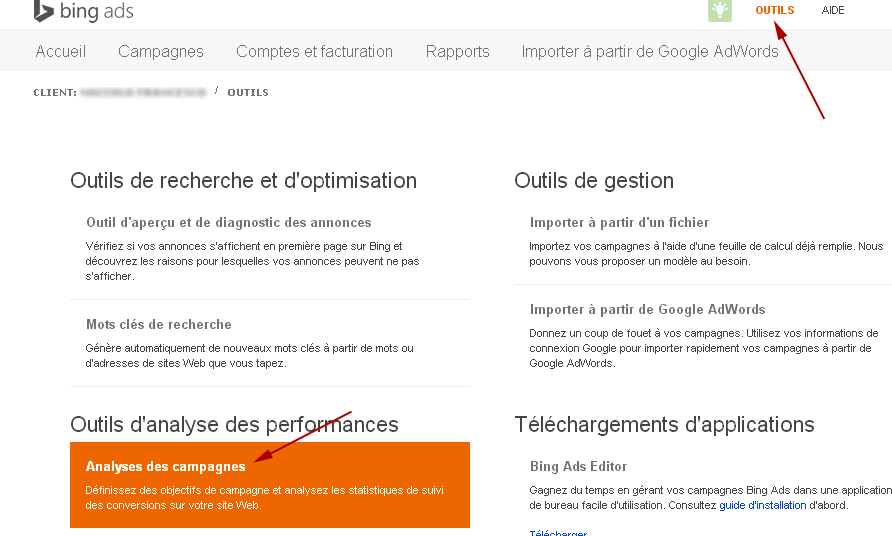Open Importer à partir de Google AdWords tab
The image size is (892, 536).
click(650, 51)
